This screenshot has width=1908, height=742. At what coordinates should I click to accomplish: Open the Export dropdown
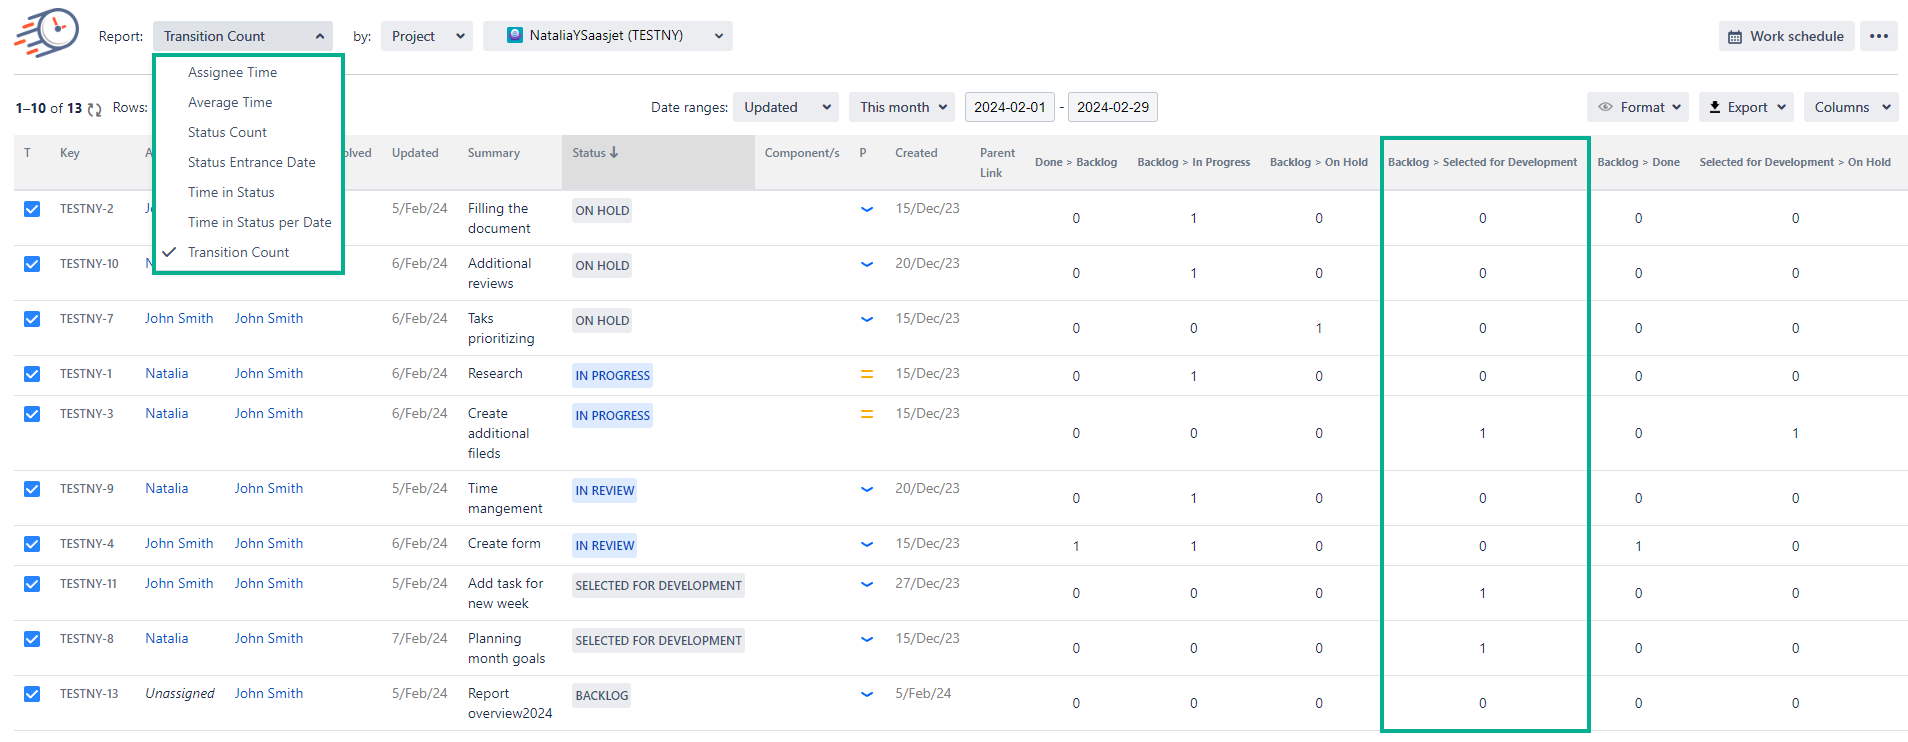click(x=1746, y=107)
